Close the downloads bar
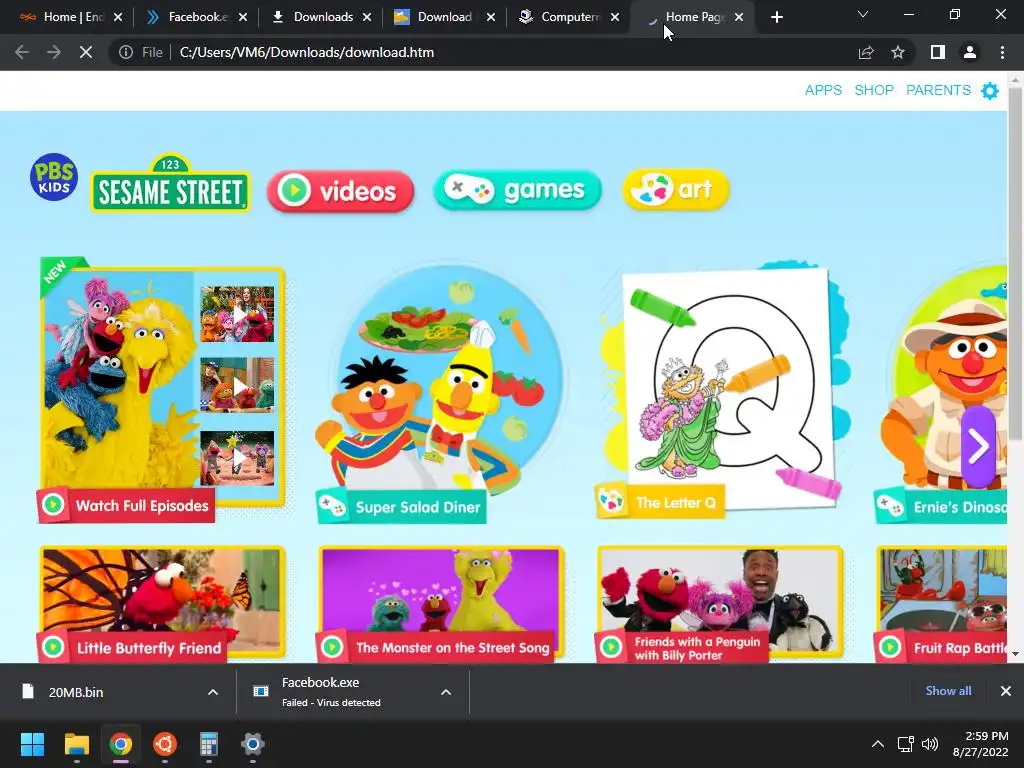 click(x=1006, y=691)
